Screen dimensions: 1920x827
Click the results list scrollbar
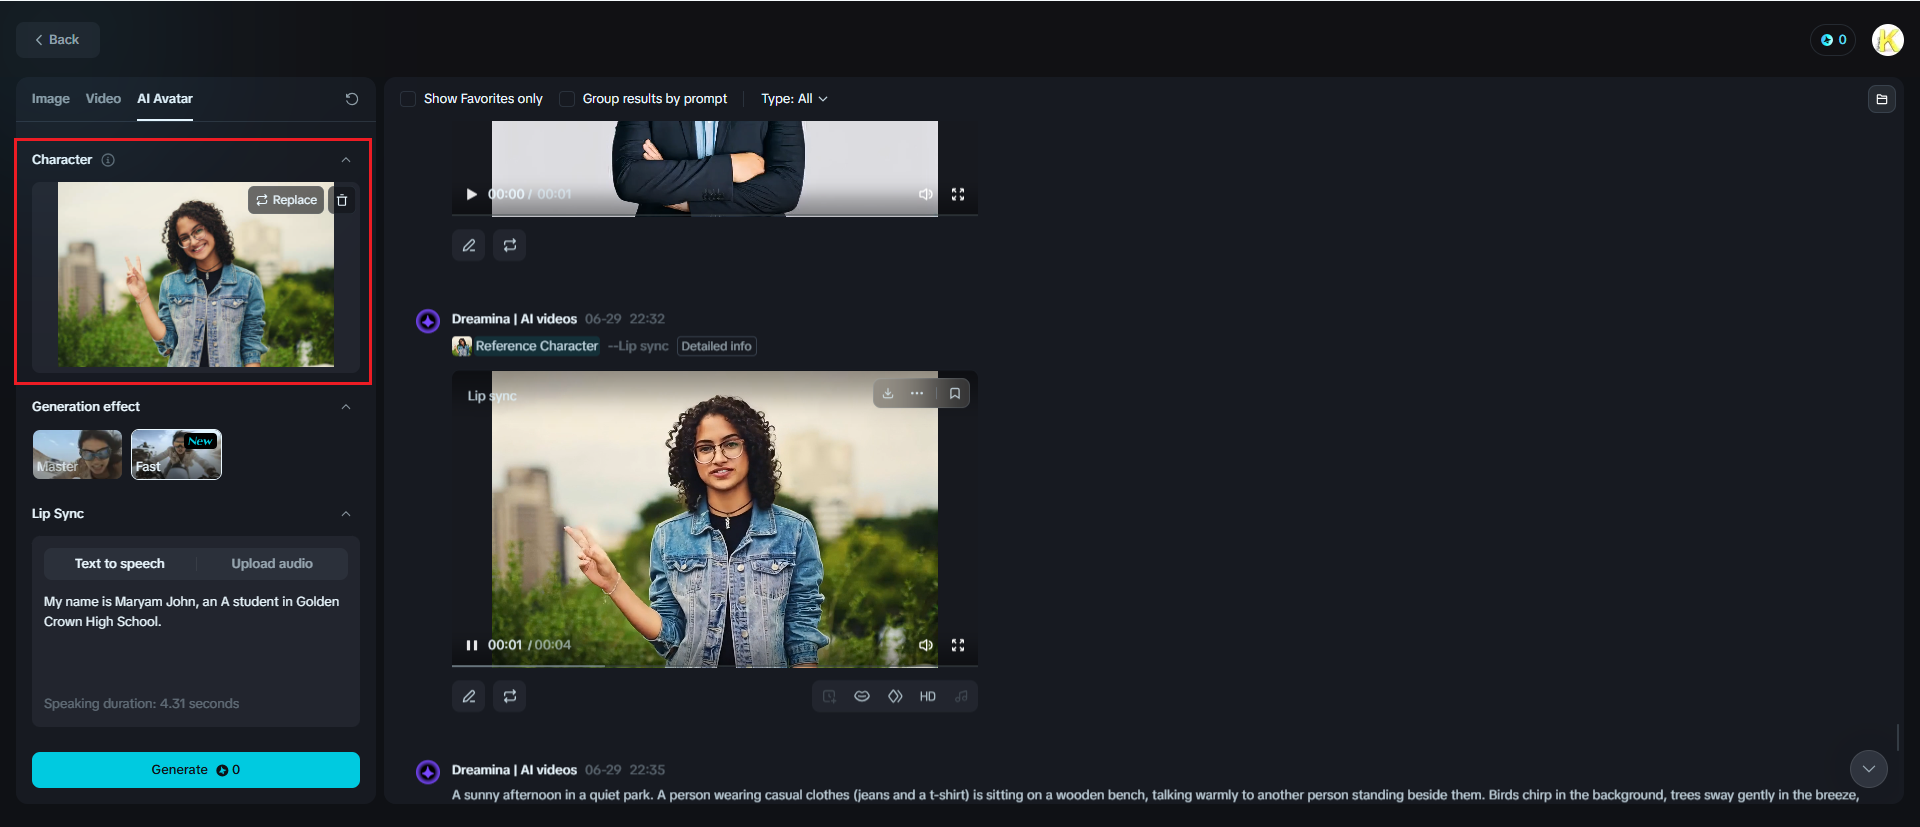point(1897,737)
